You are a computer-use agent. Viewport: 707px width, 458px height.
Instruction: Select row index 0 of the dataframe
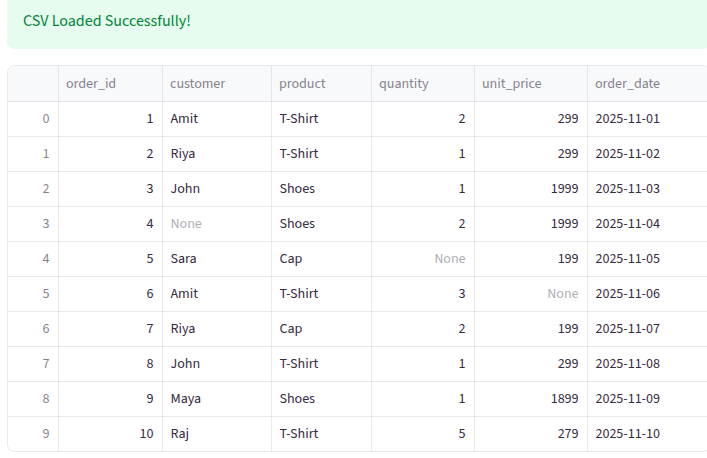tap(45, 119)
